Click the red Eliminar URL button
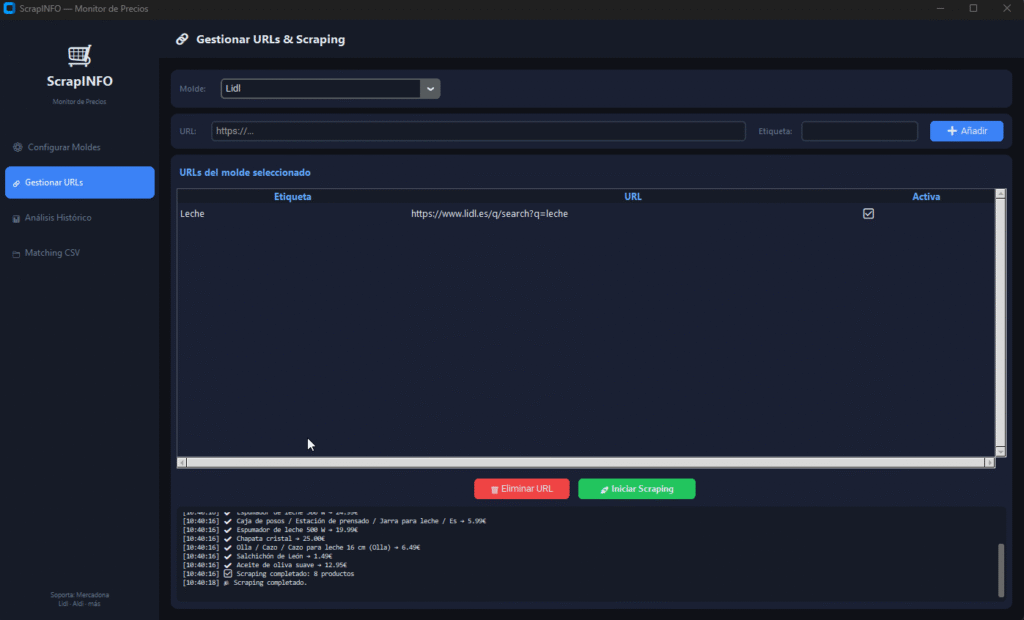Viewport: 1024px width, 620px height. coord(521,489)
